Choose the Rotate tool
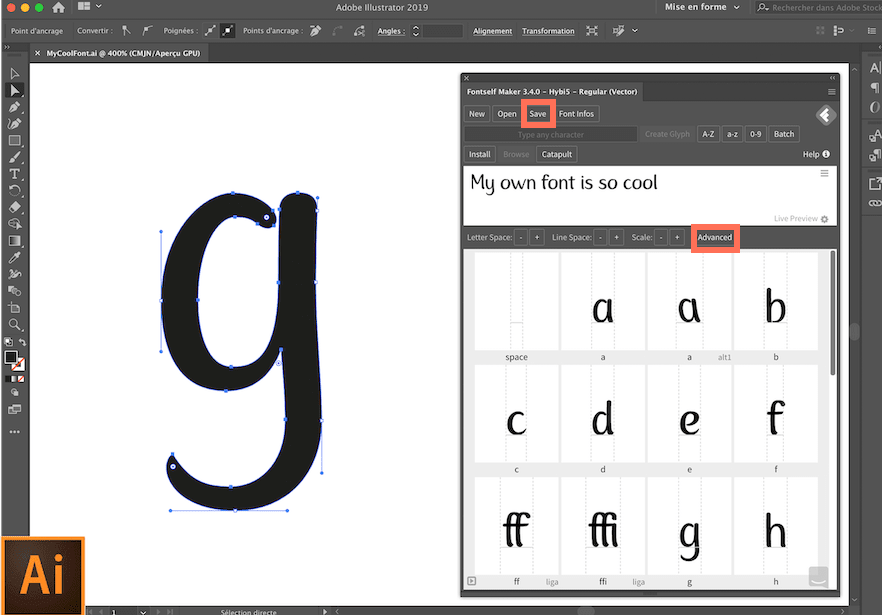The width and height of the screenshot is (882, 615). (14, 192)
